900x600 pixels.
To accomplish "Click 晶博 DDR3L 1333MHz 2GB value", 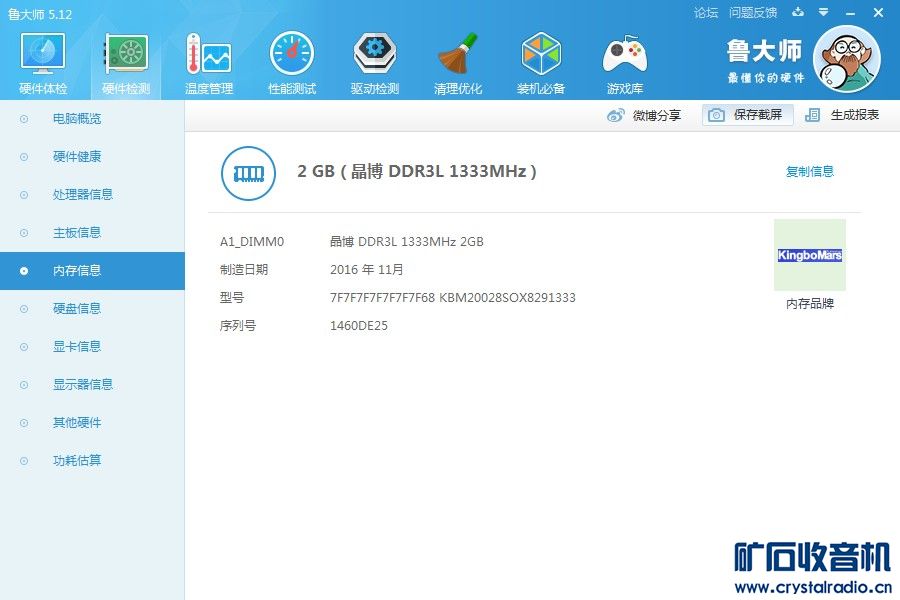I will (x=407, y=242).
